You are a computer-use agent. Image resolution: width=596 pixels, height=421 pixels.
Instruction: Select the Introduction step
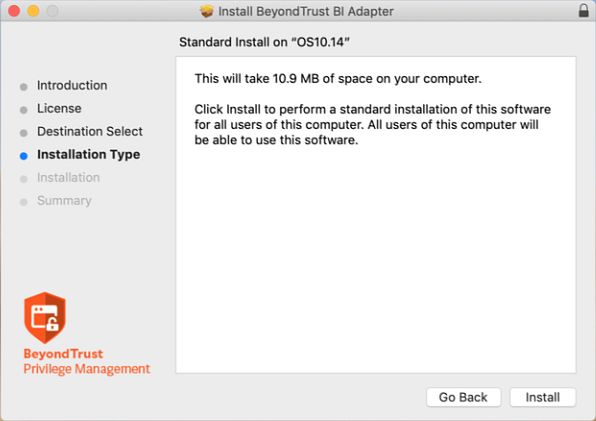pos(72,85)
